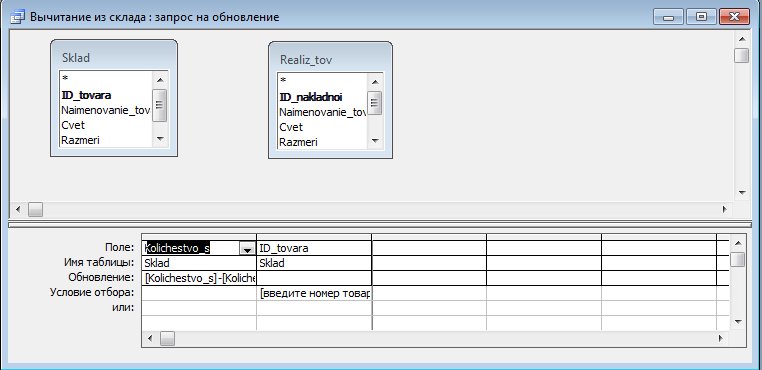
Task: Click the Sklad table name cell, first column
Action: 199,264
